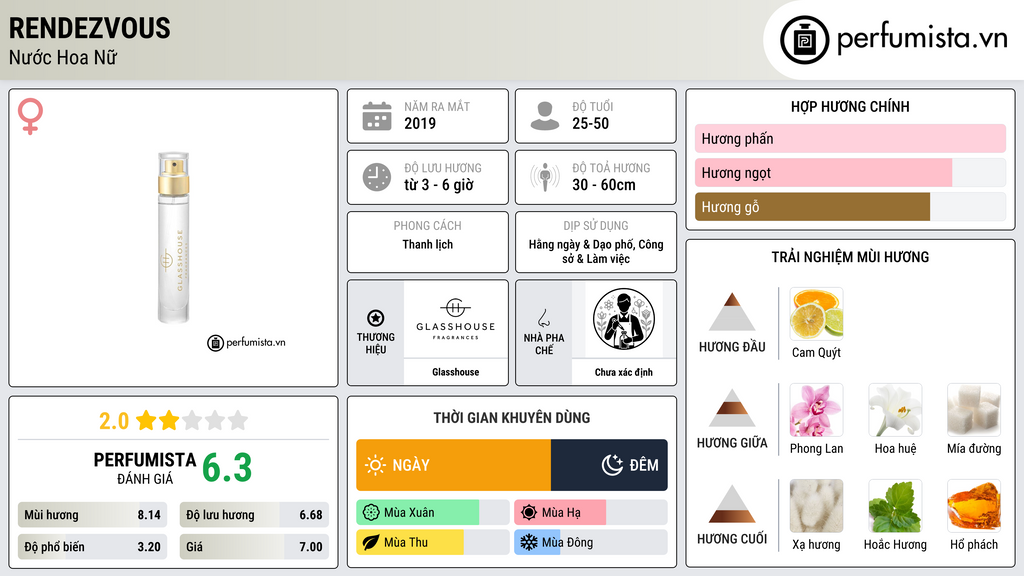
Task: Click the Chưa xác định perfumer label
Action: pos(624,372)
